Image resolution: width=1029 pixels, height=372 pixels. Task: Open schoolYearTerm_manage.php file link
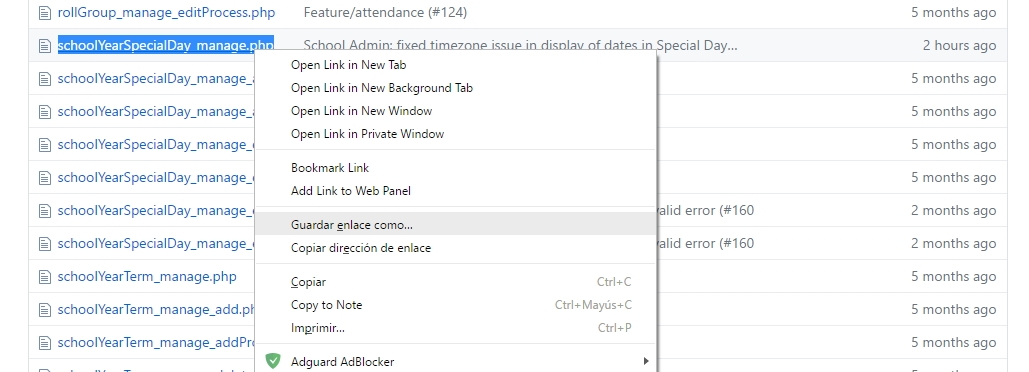coord(147,276)
